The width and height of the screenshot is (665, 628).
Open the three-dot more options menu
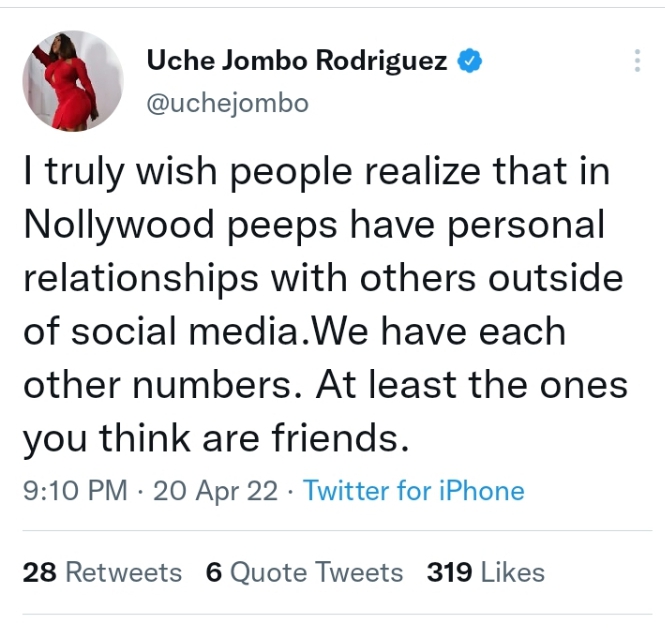(x=637, y=61)
